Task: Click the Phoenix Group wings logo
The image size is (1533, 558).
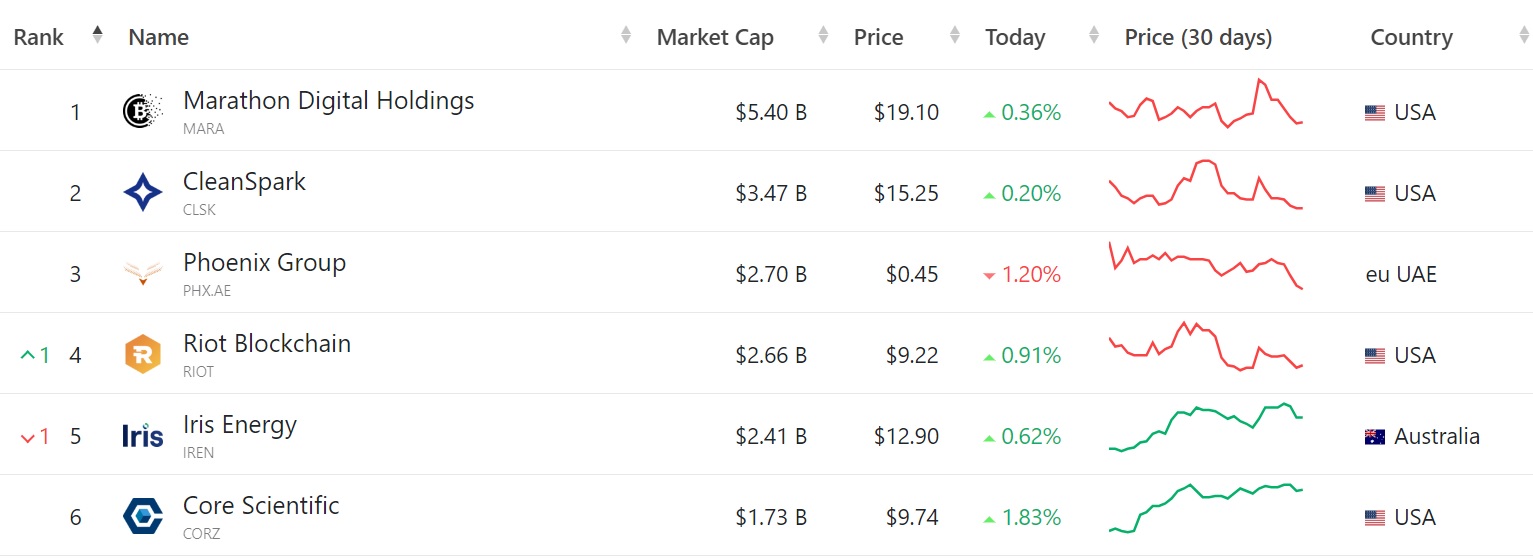Action: point(142,273)
